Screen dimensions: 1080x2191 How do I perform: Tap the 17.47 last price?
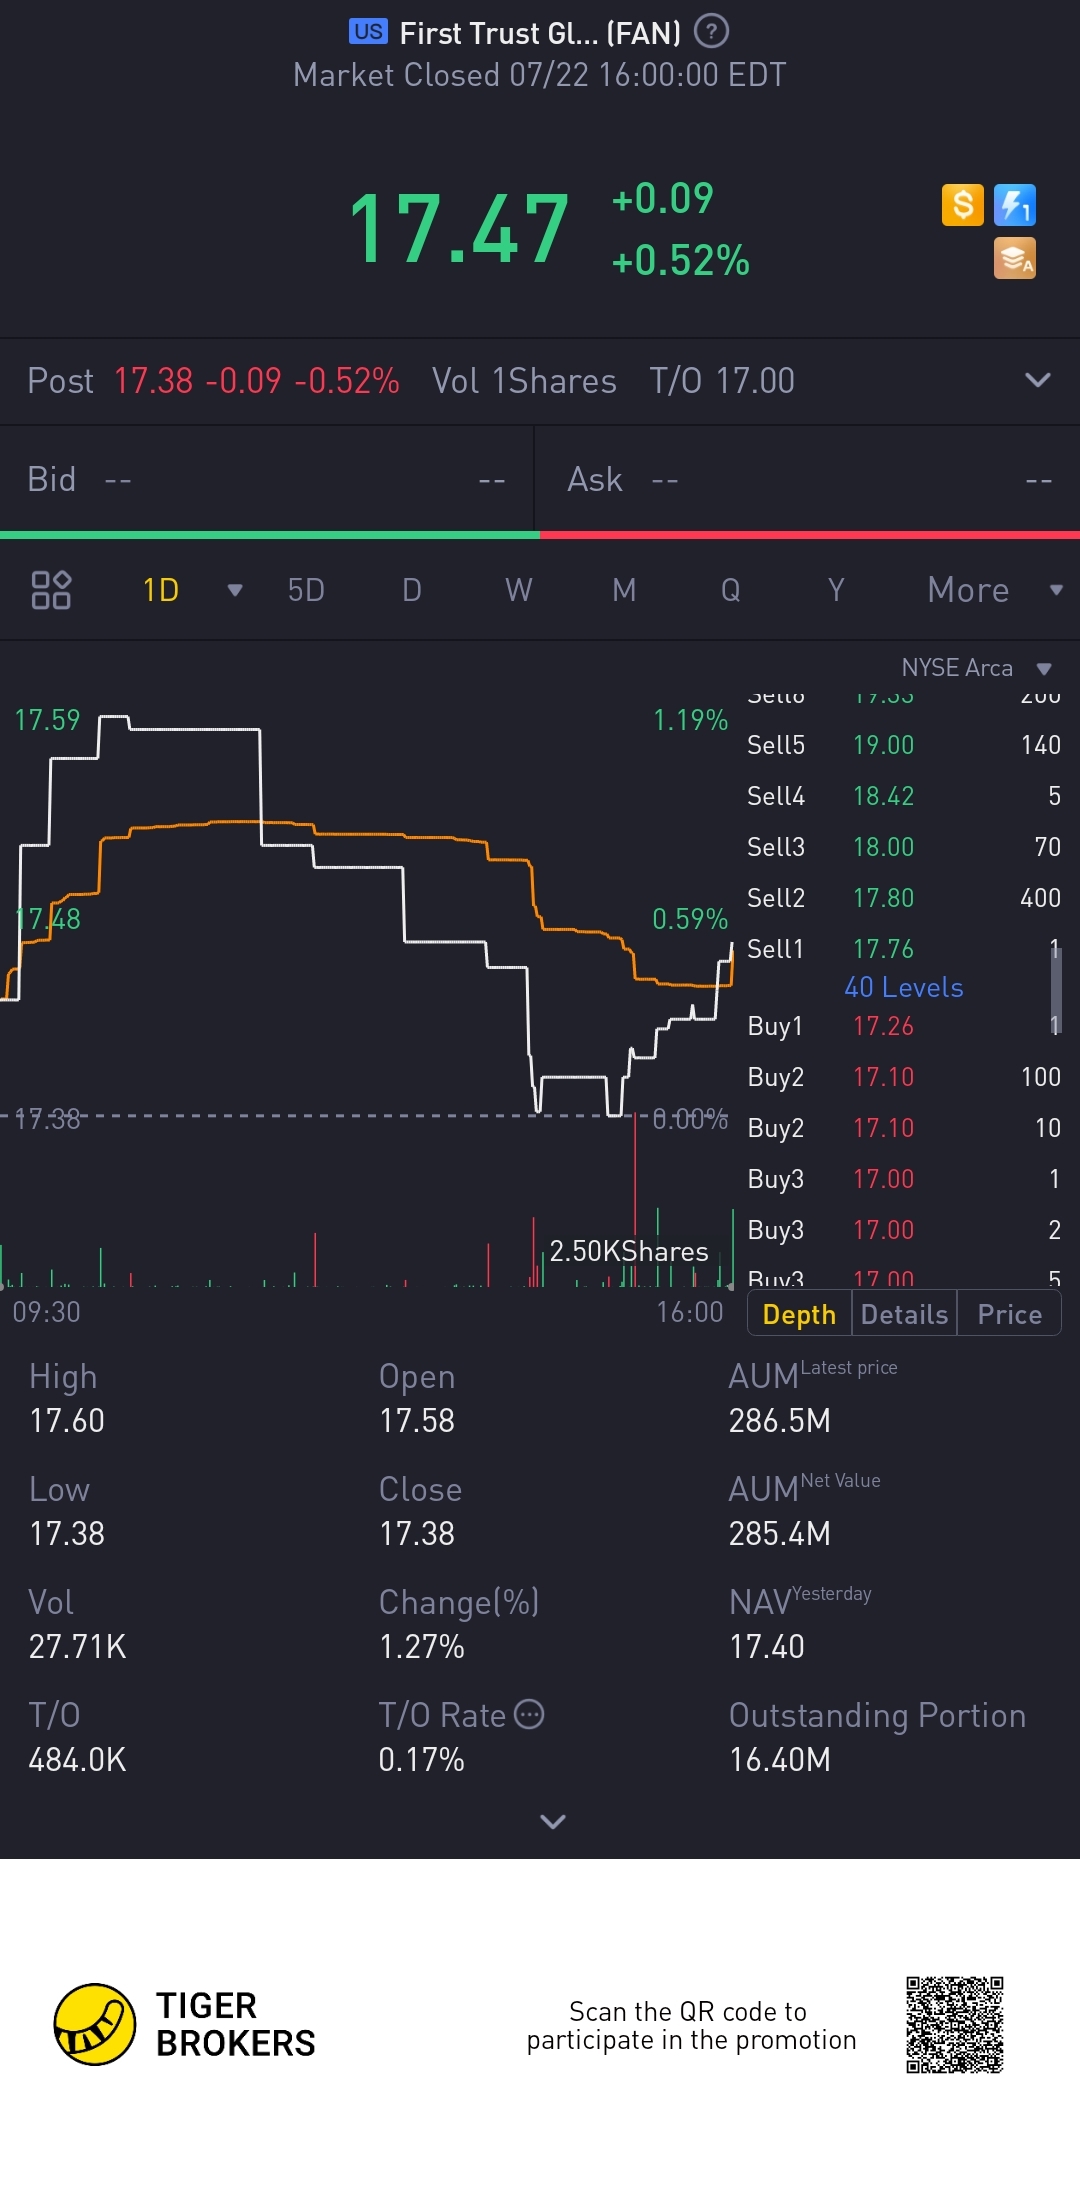point(459,229)
